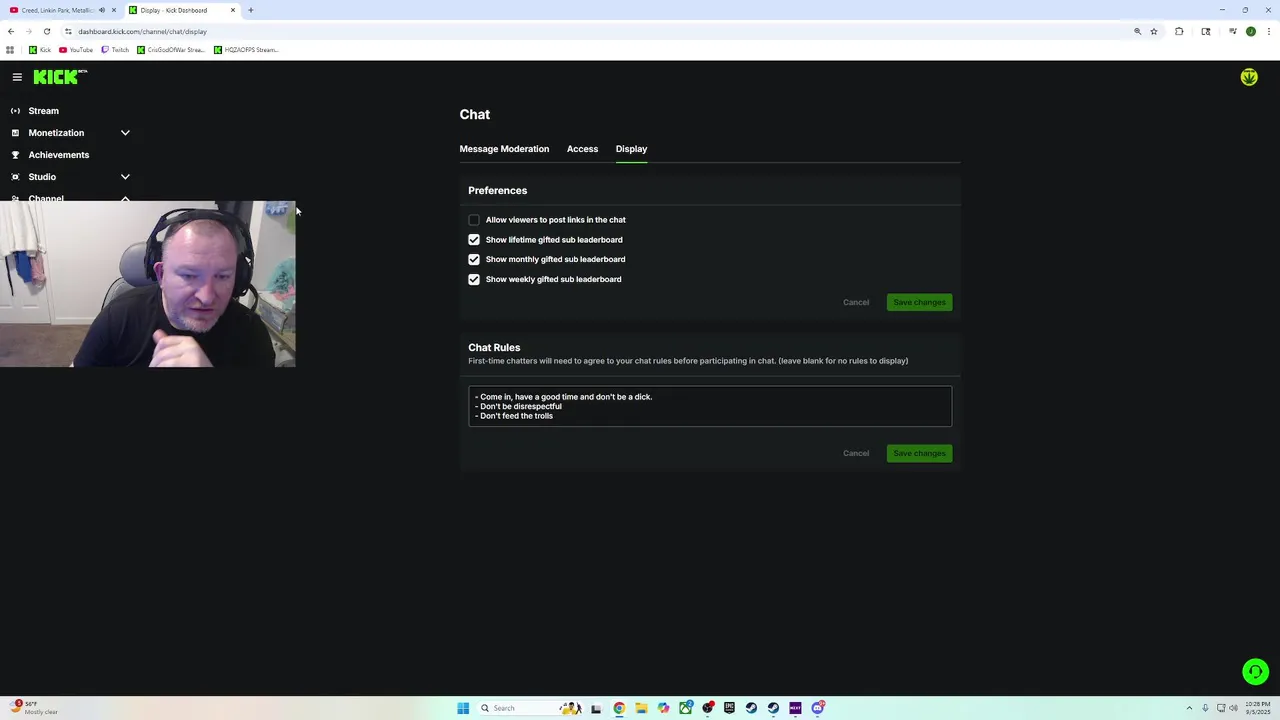Uncheck show lifetime gifted sub leaderboard
Image resolution: width=1280 pixels, height=720 pixels.
(474, 240)
